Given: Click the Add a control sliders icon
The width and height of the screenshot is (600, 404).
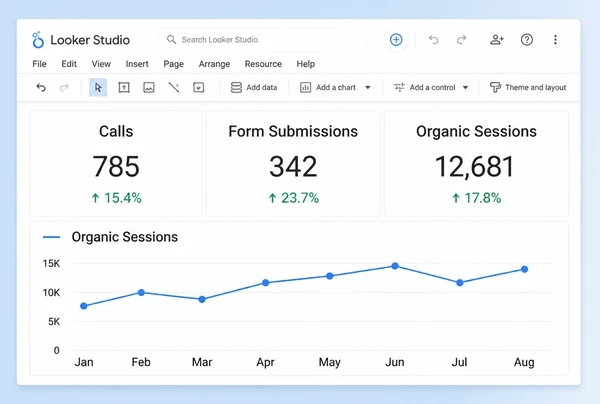Looking at the screenshot, I should tap(399, 88).
